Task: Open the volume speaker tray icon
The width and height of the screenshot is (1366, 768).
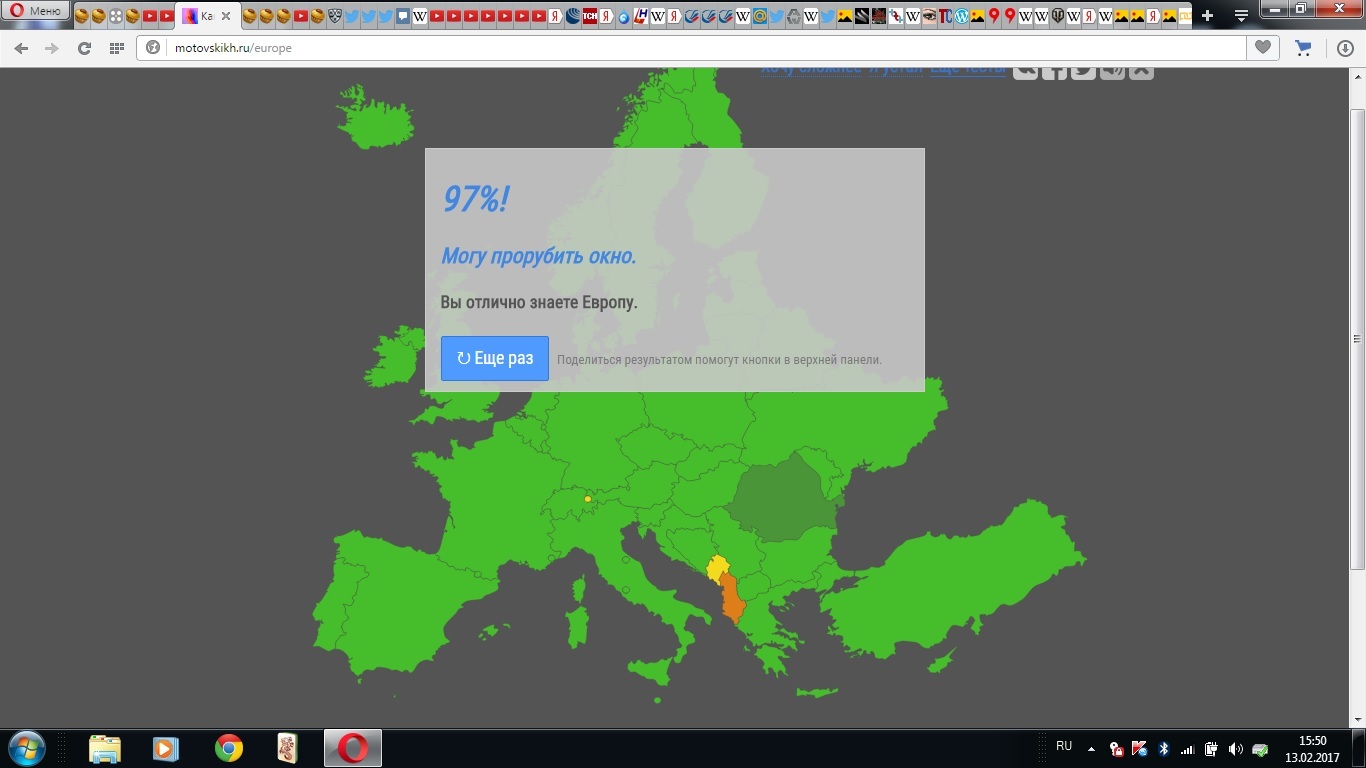Action: [x=1235, y=749]
